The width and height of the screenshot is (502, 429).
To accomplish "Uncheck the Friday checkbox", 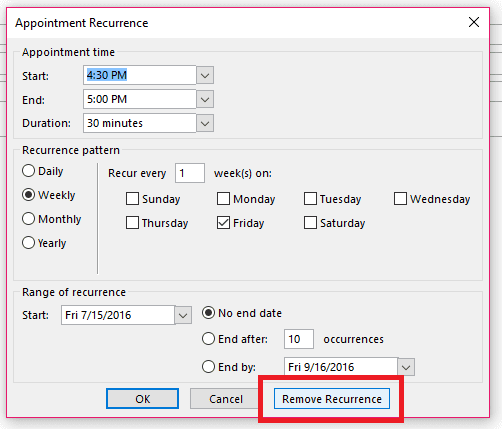I will point(223,223).
